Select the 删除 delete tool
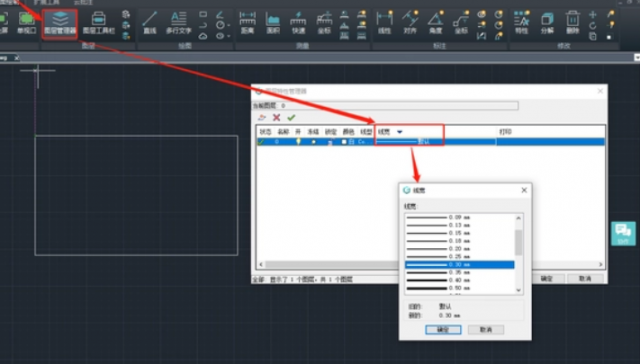Viewport: 640px width, 364px height. coord(573,23)
